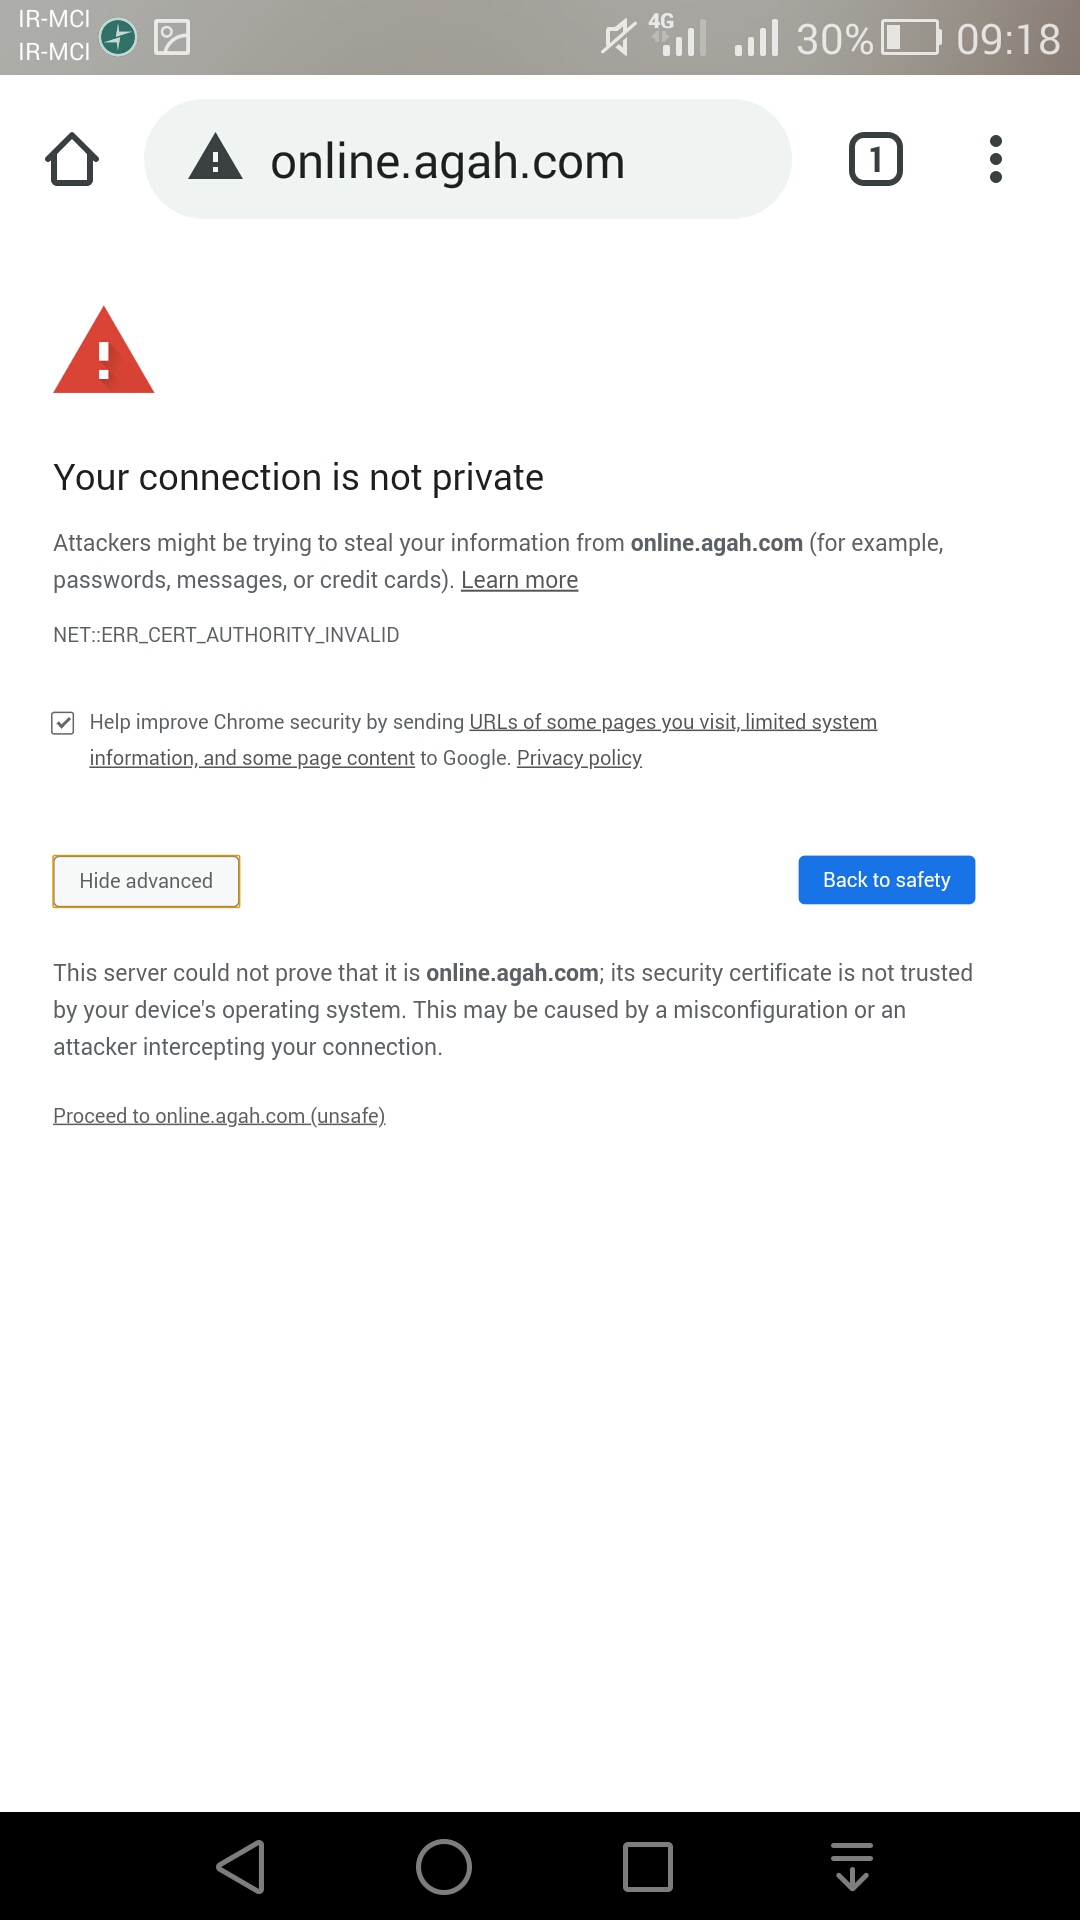
Task: Tap the red warning triangle icon
Action: [x=103, y=352]
